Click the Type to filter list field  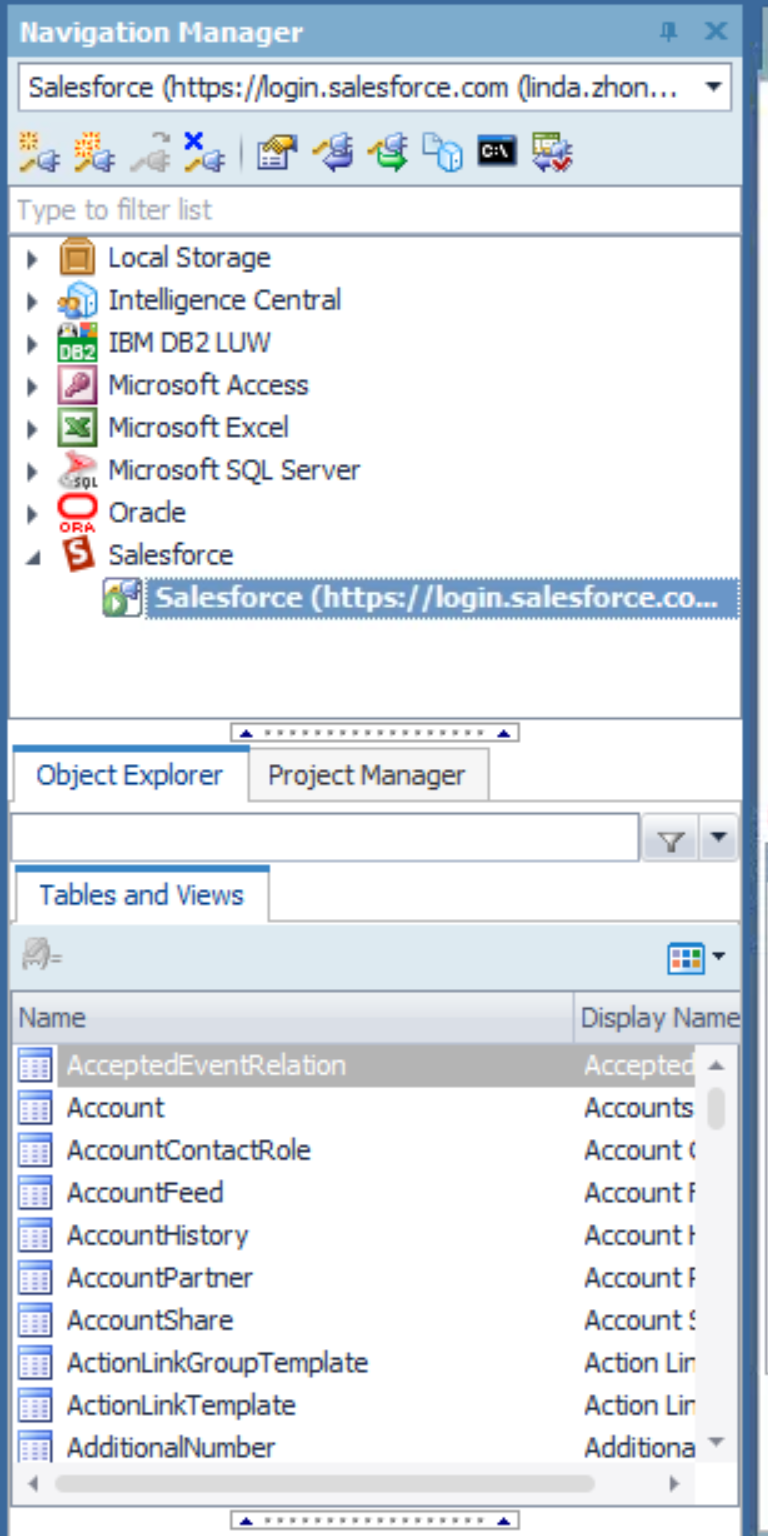(374, 210)
